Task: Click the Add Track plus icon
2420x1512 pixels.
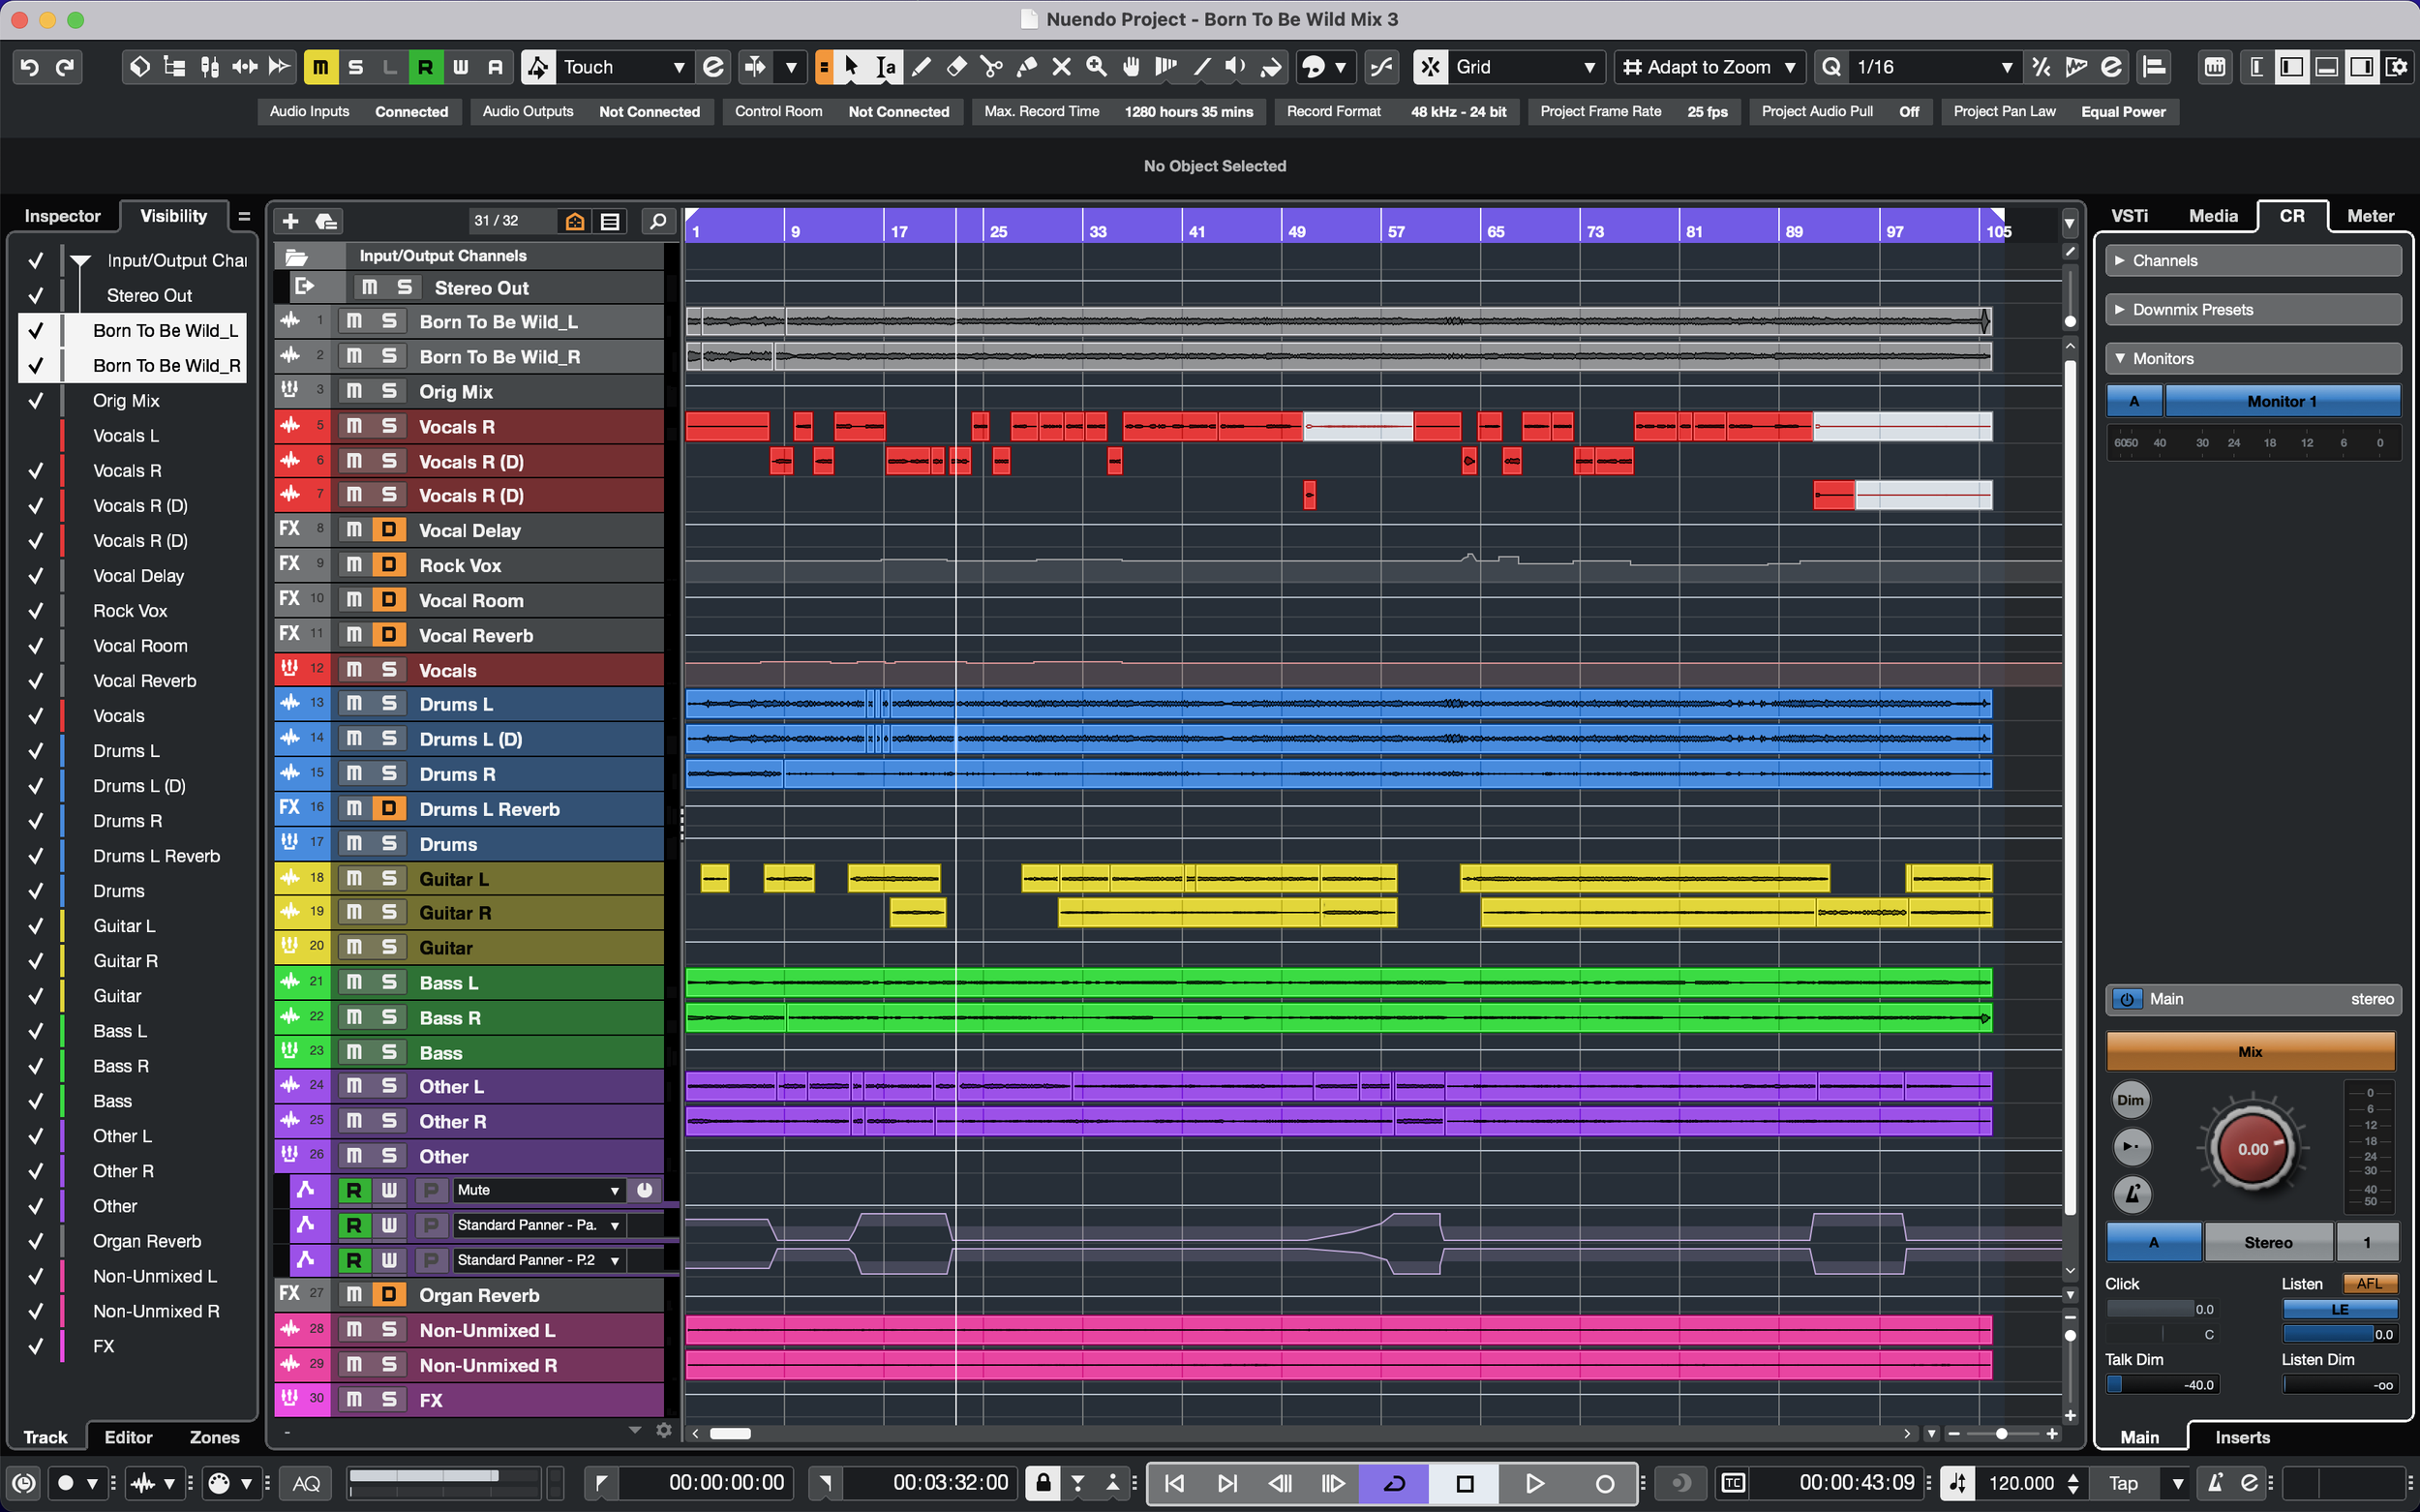Action: (x=290, y=221)
